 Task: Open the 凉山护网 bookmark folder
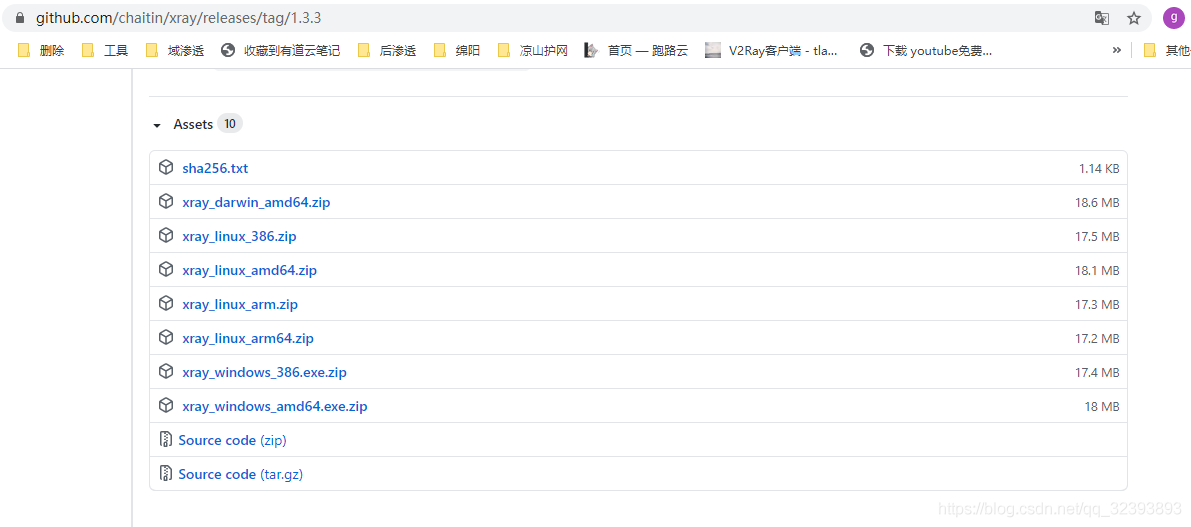(x=532, y=50)
